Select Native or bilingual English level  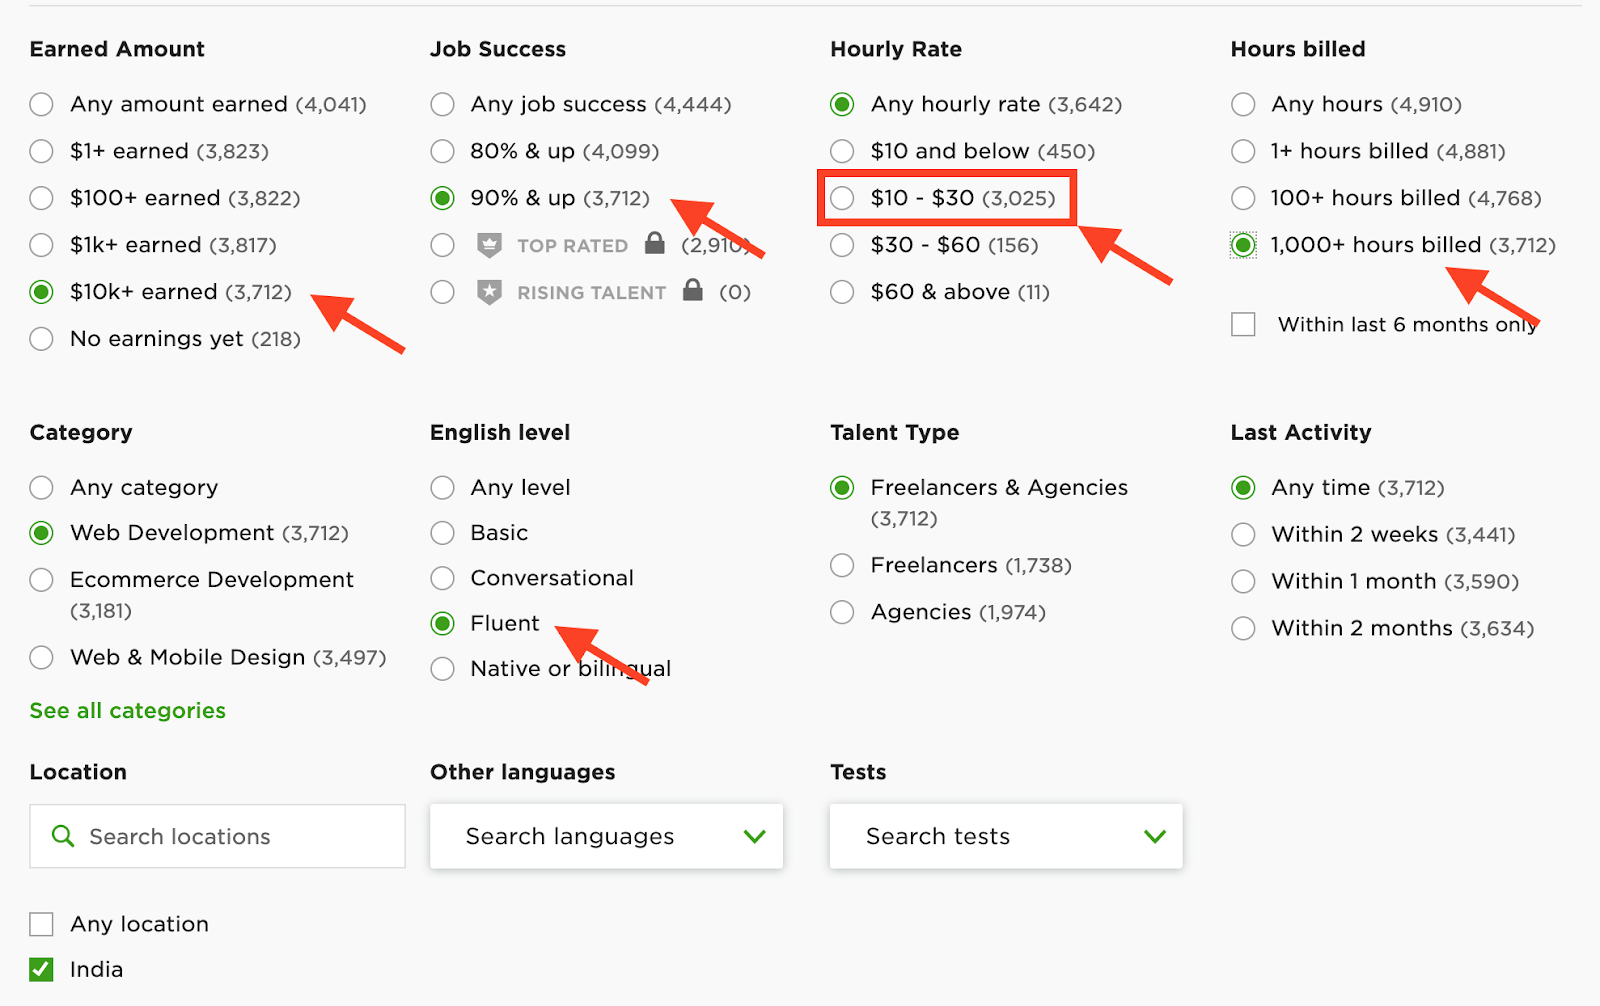point(442,669)
